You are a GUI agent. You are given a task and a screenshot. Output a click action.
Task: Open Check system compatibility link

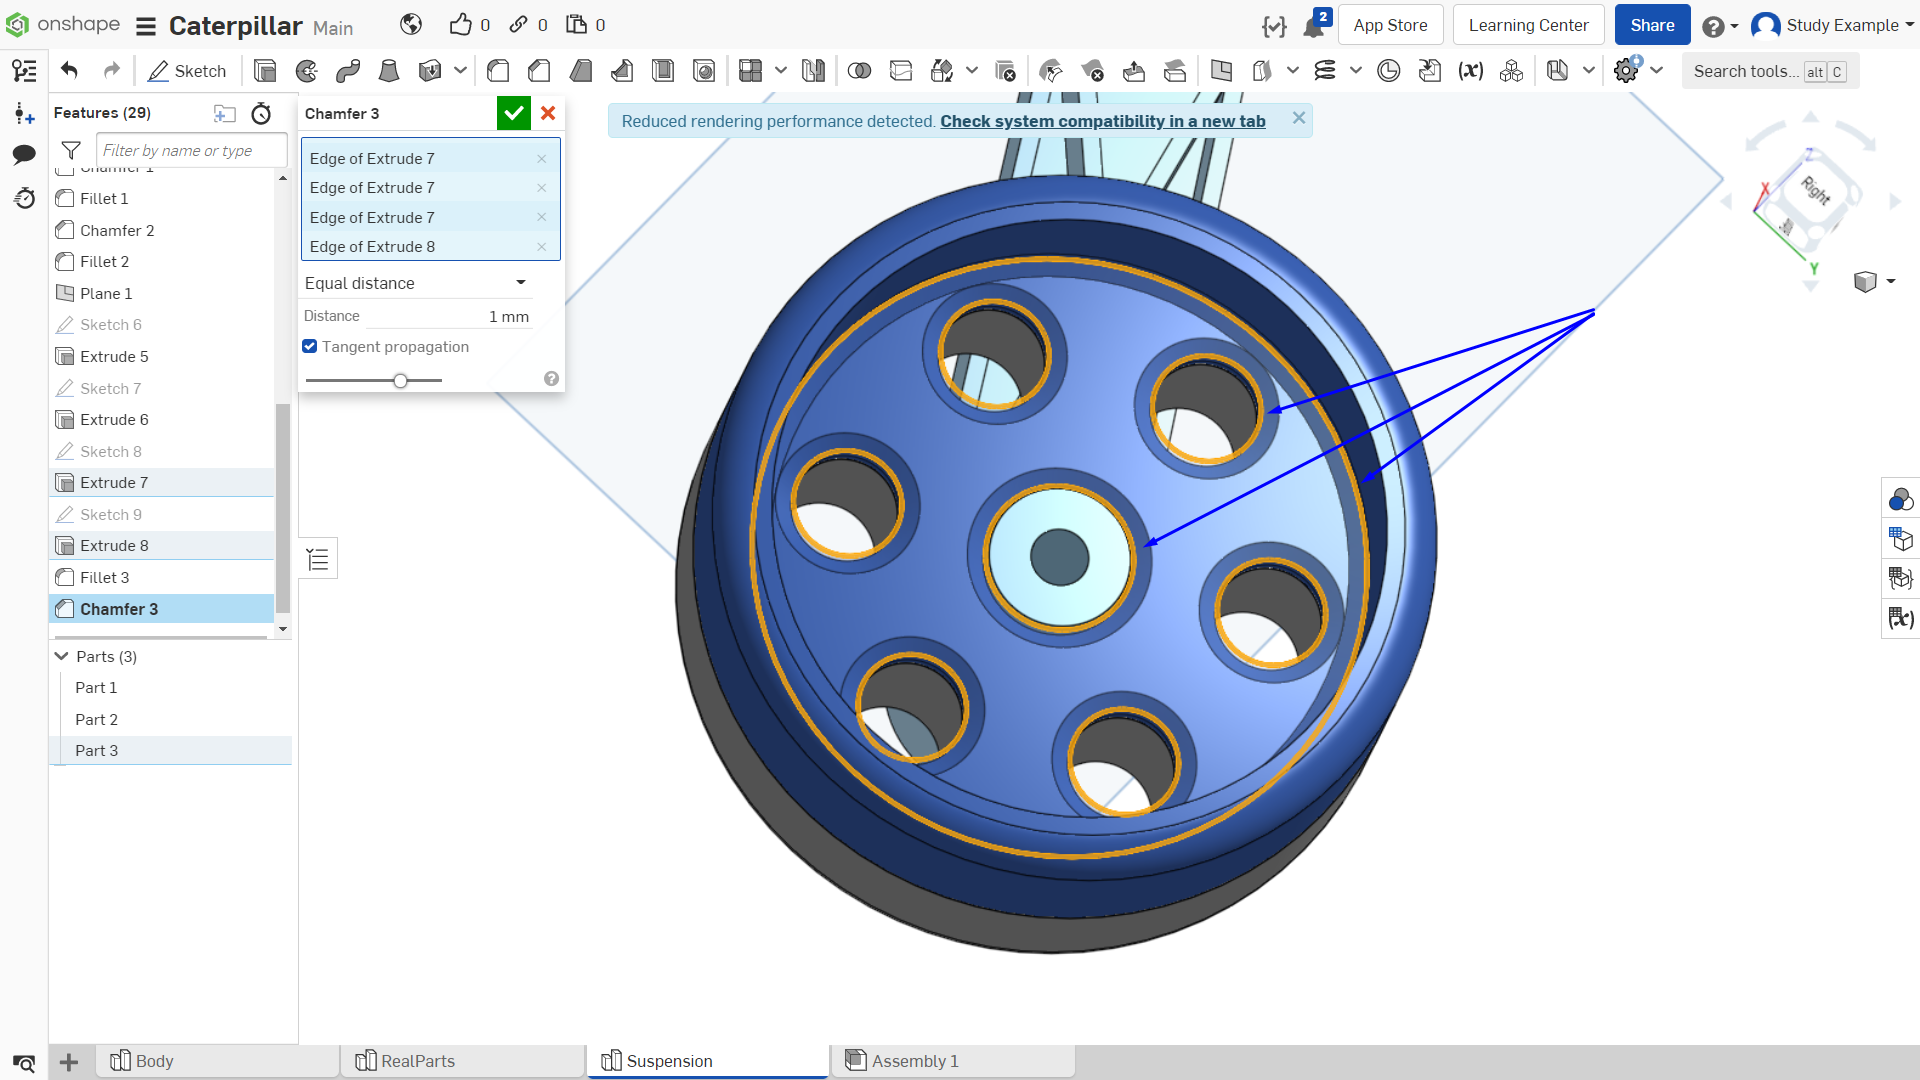tap(1102, 121)
